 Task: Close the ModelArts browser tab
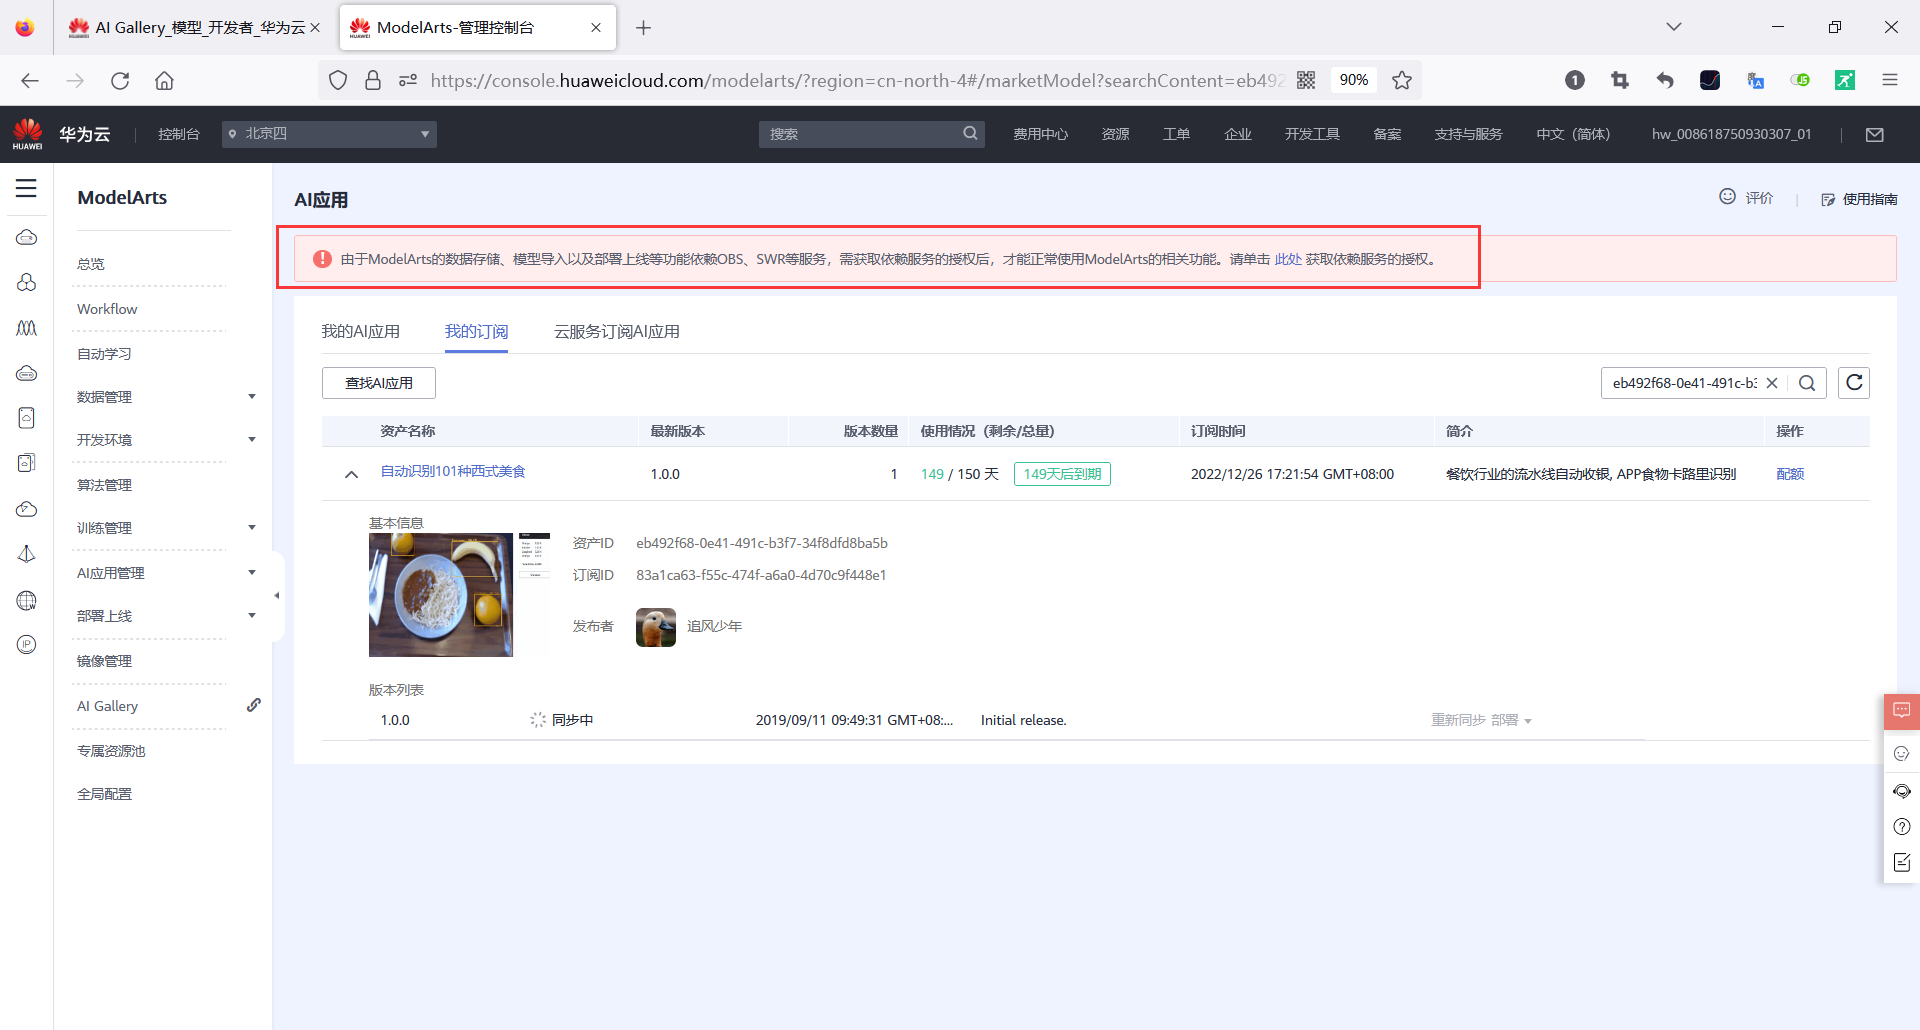pos(596,28)
